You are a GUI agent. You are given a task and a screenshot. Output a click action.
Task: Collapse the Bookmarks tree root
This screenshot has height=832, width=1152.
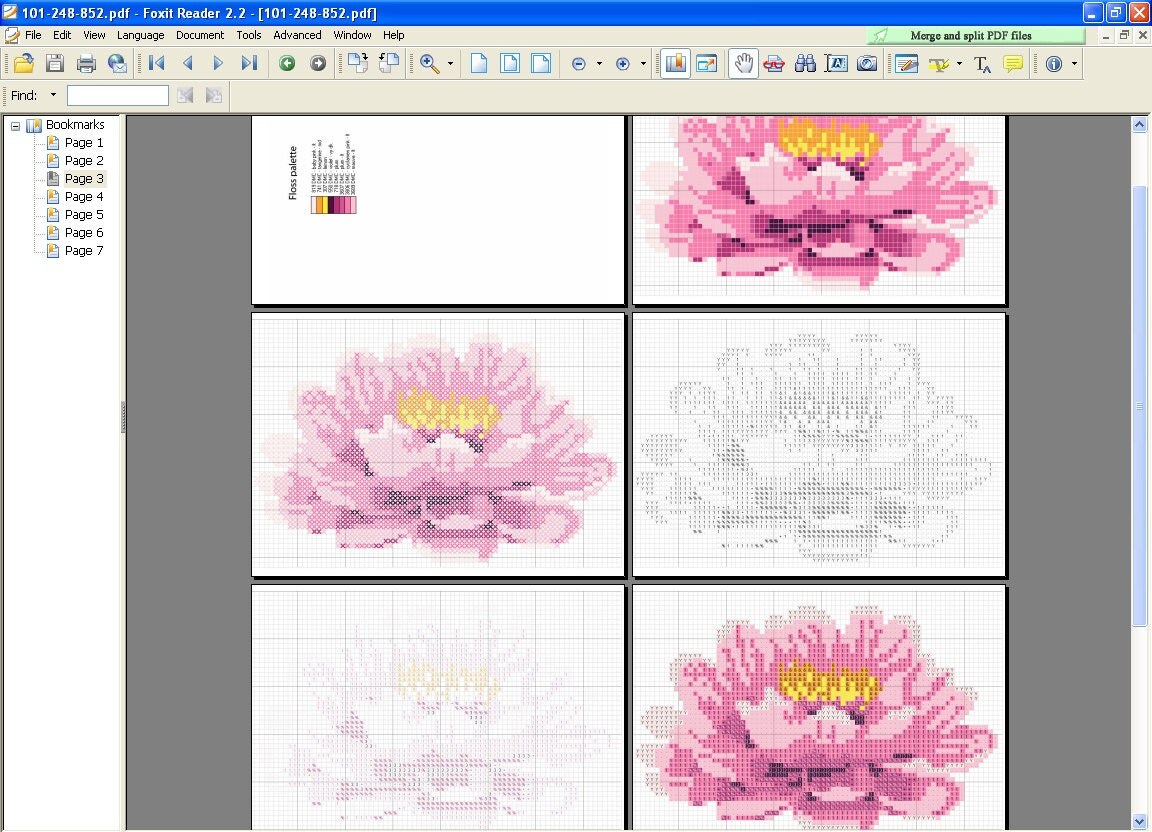coord(14,124)
